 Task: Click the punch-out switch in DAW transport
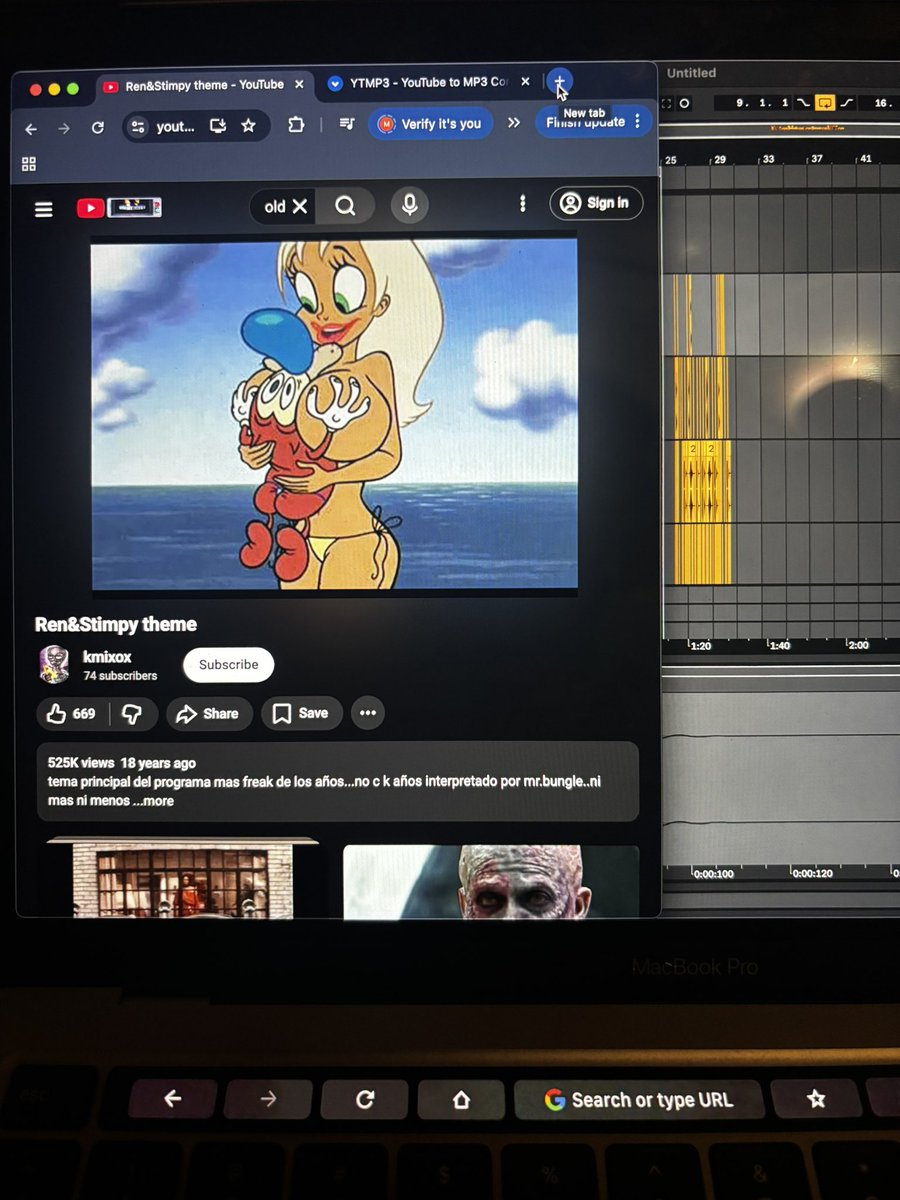847,103
